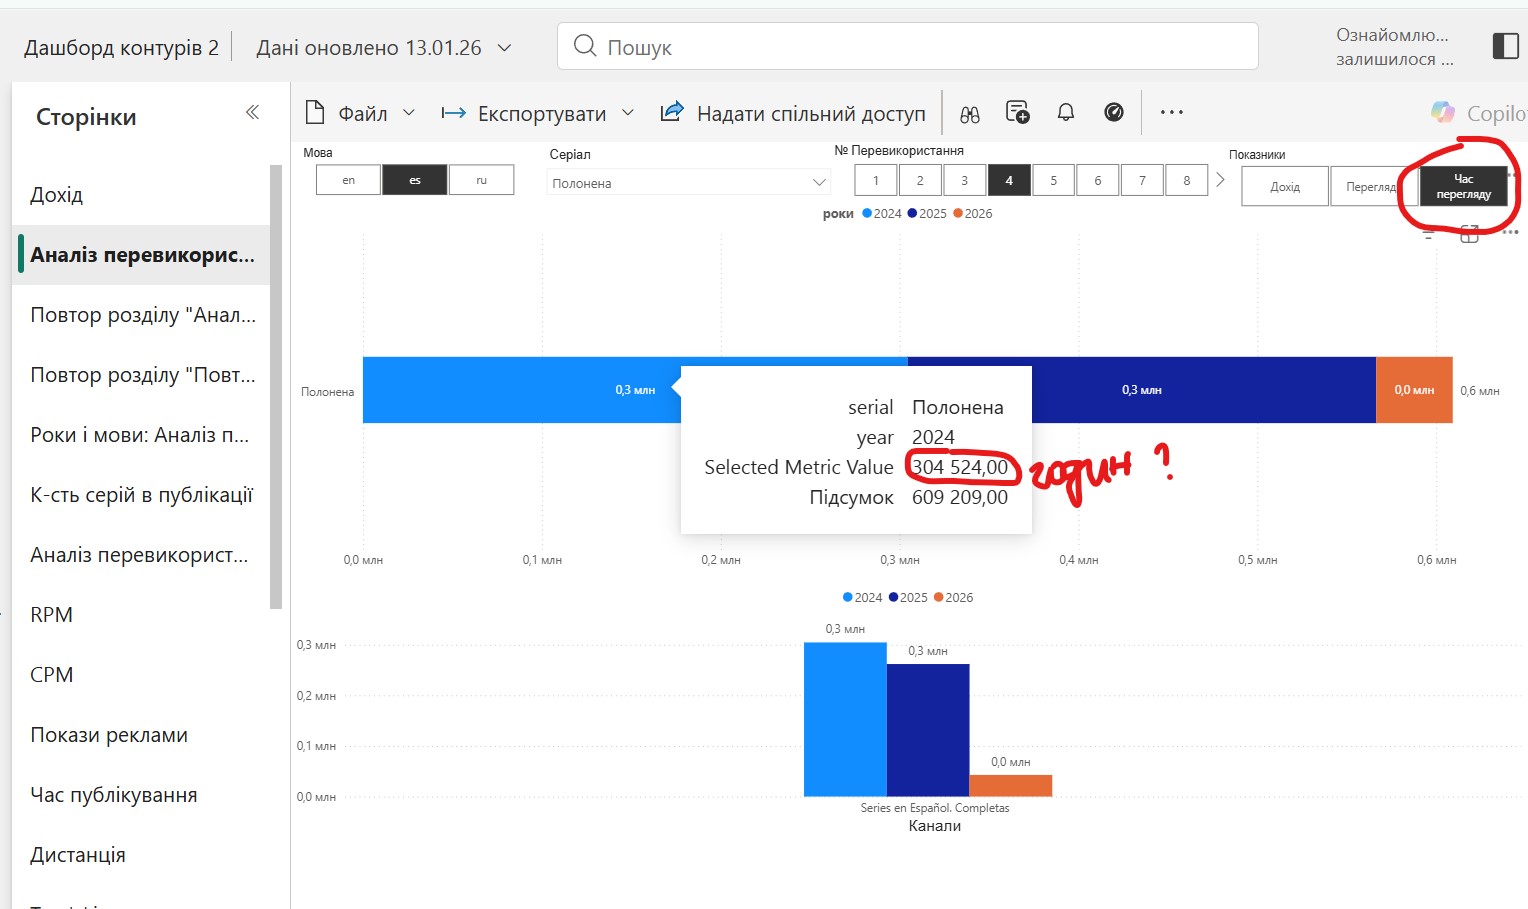The width and height of the screenshot is (1528, 909).
Task: Select the orange 2026 segment of the Полонена bar
Action: point(1414,390)
